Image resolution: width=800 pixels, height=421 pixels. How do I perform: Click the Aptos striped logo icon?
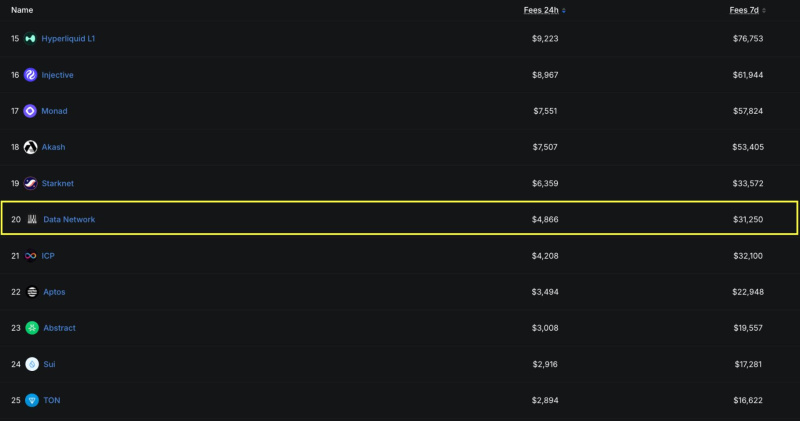(32, 292)
